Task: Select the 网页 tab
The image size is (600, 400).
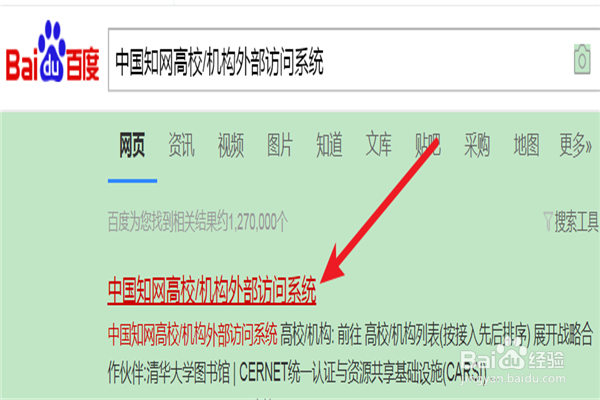Action: pyautogui.click(x=132, y=145)
